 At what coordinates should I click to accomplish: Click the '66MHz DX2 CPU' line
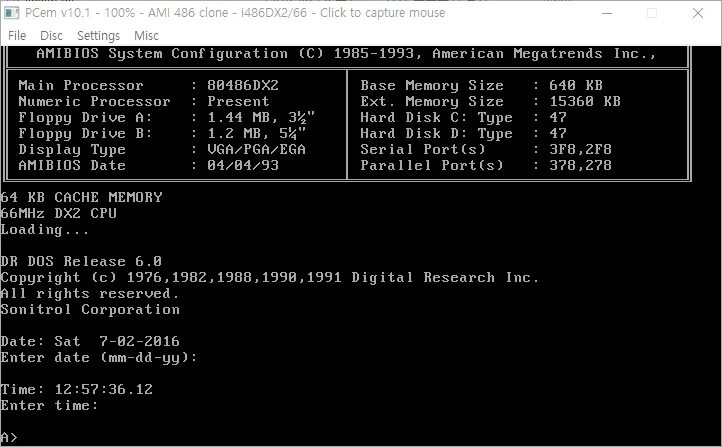(58, 213)
